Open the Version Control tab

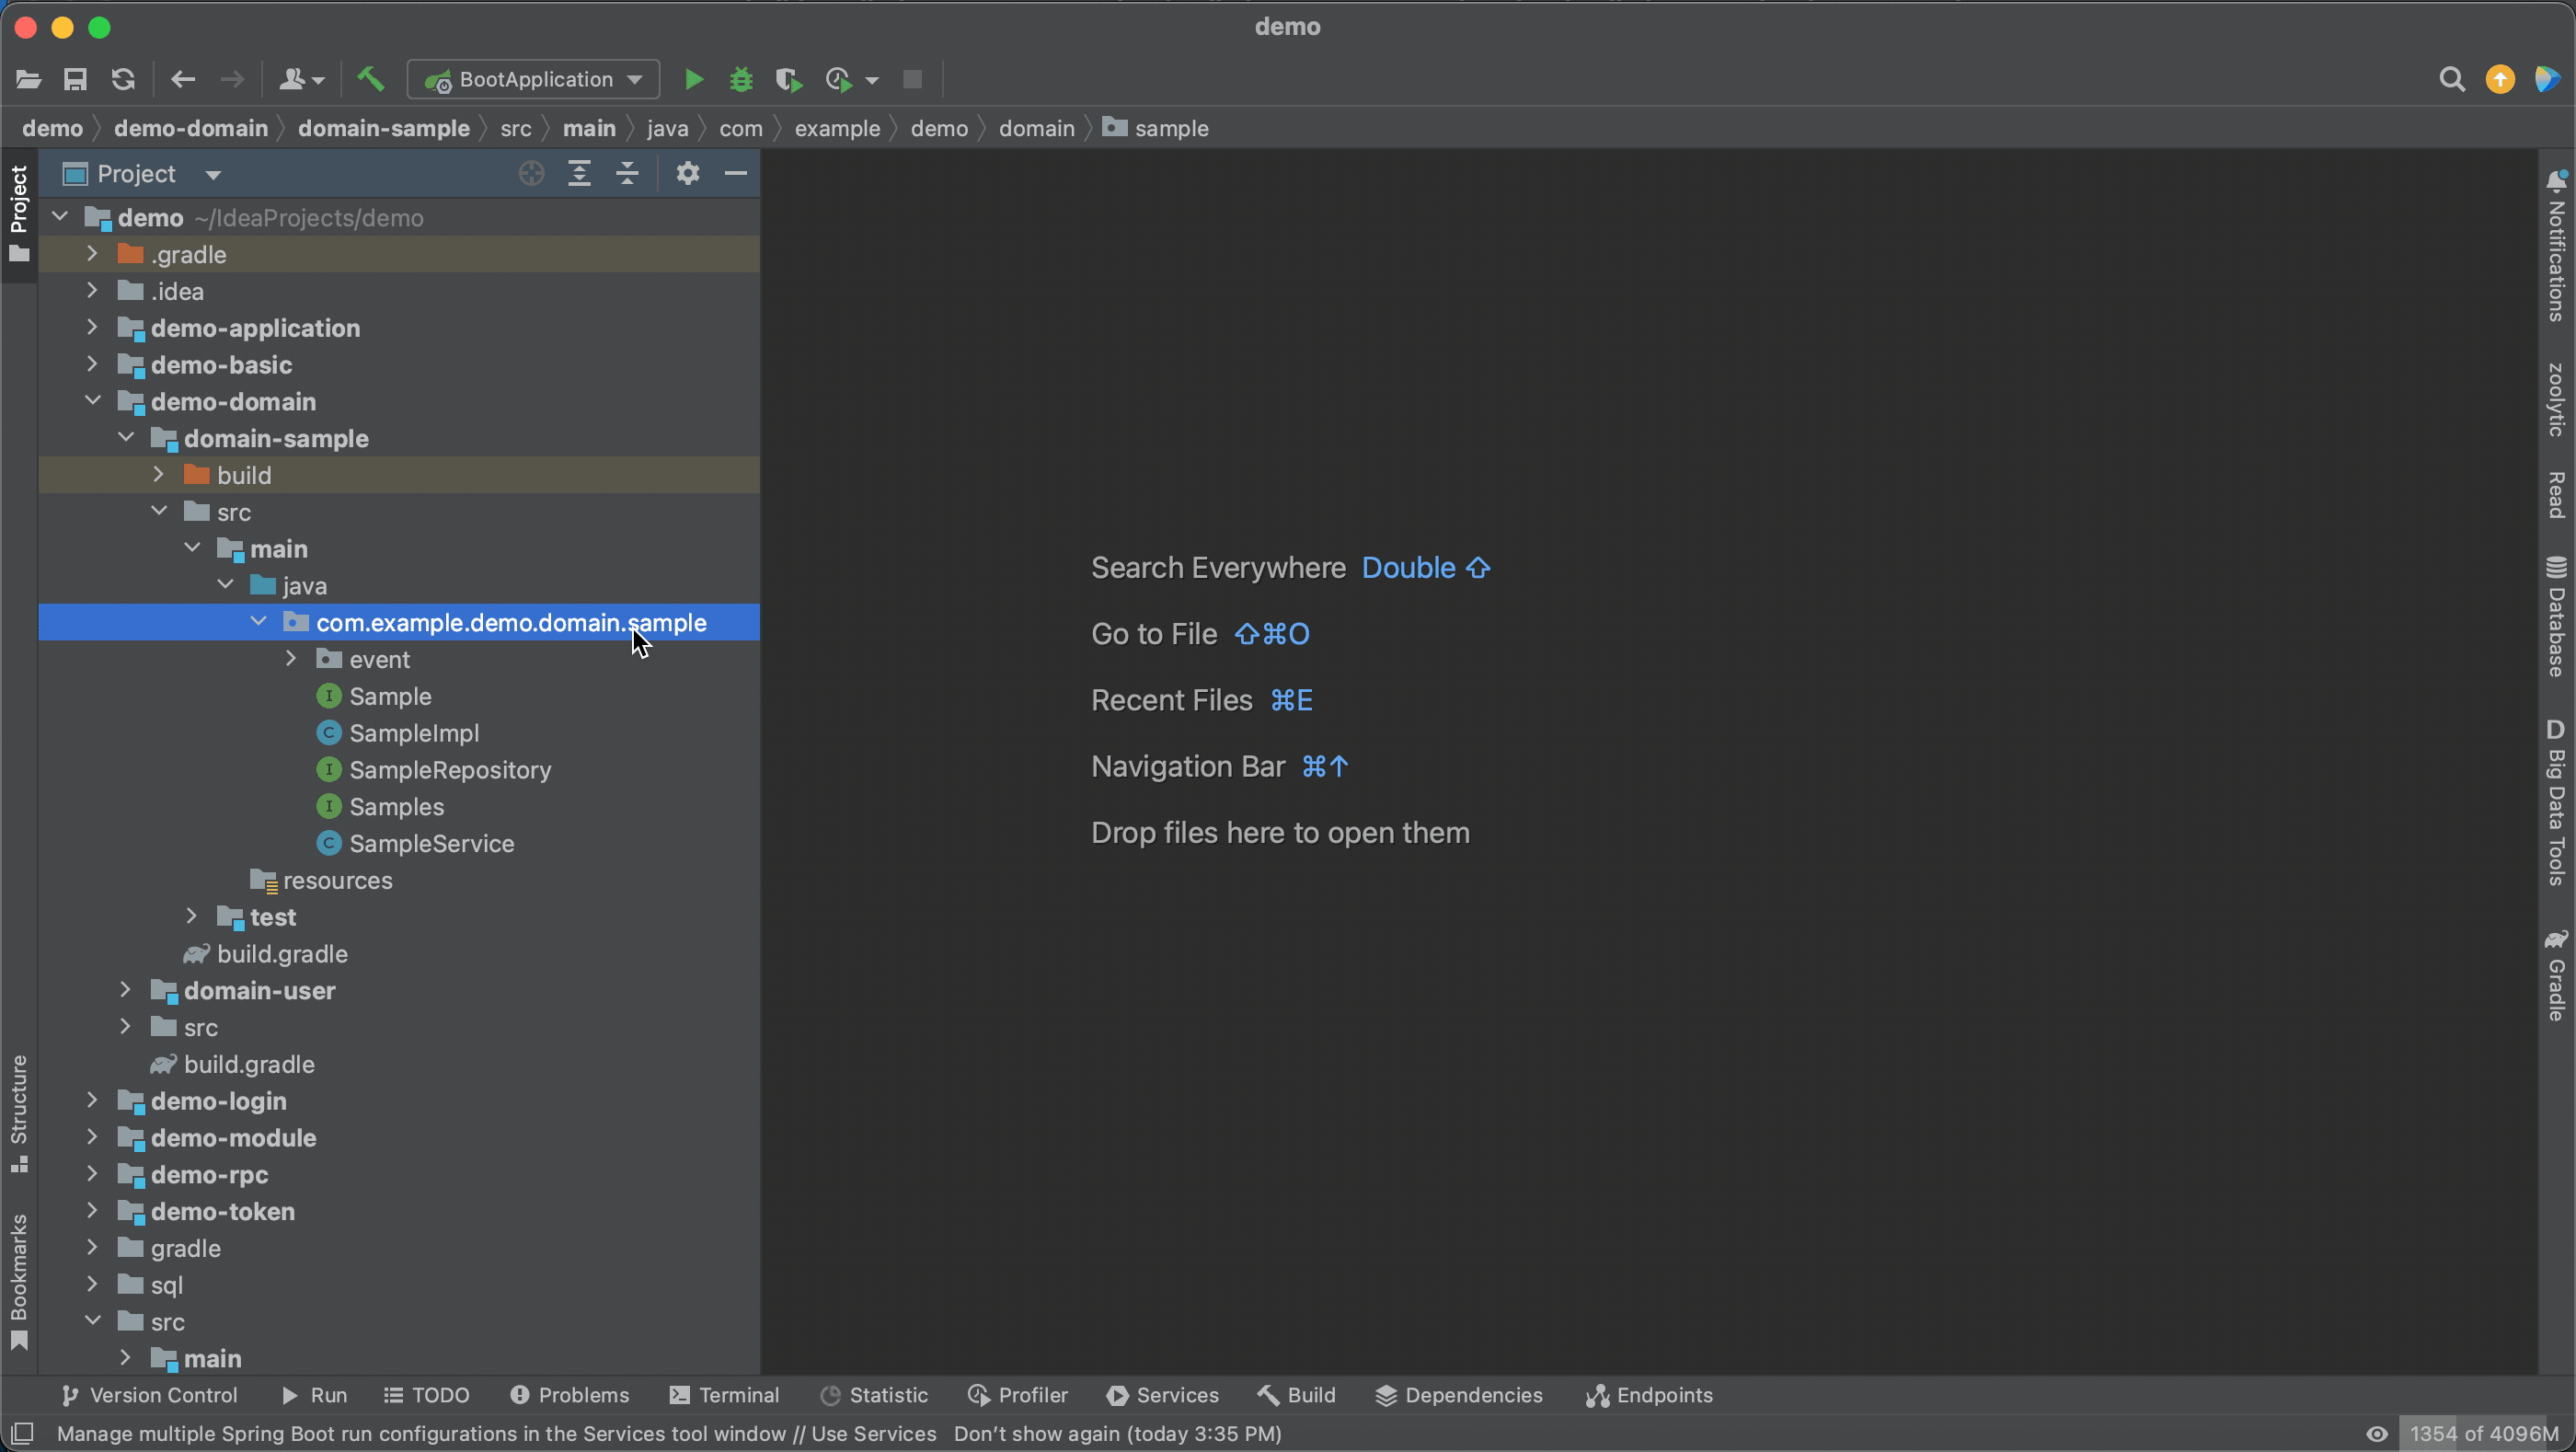click(x=149, y=1395)
